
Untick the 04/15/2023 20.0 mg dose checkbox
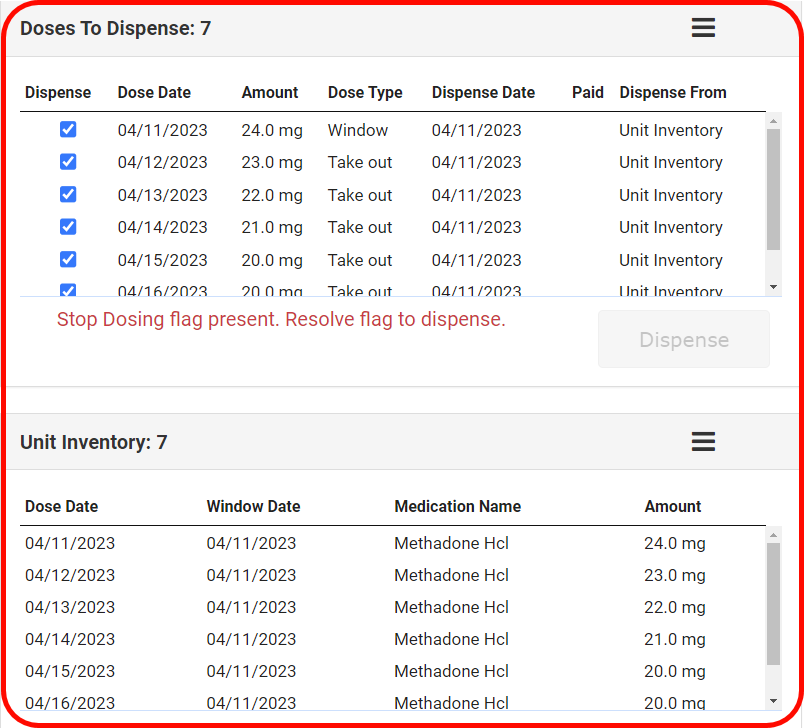click(68, 260)
